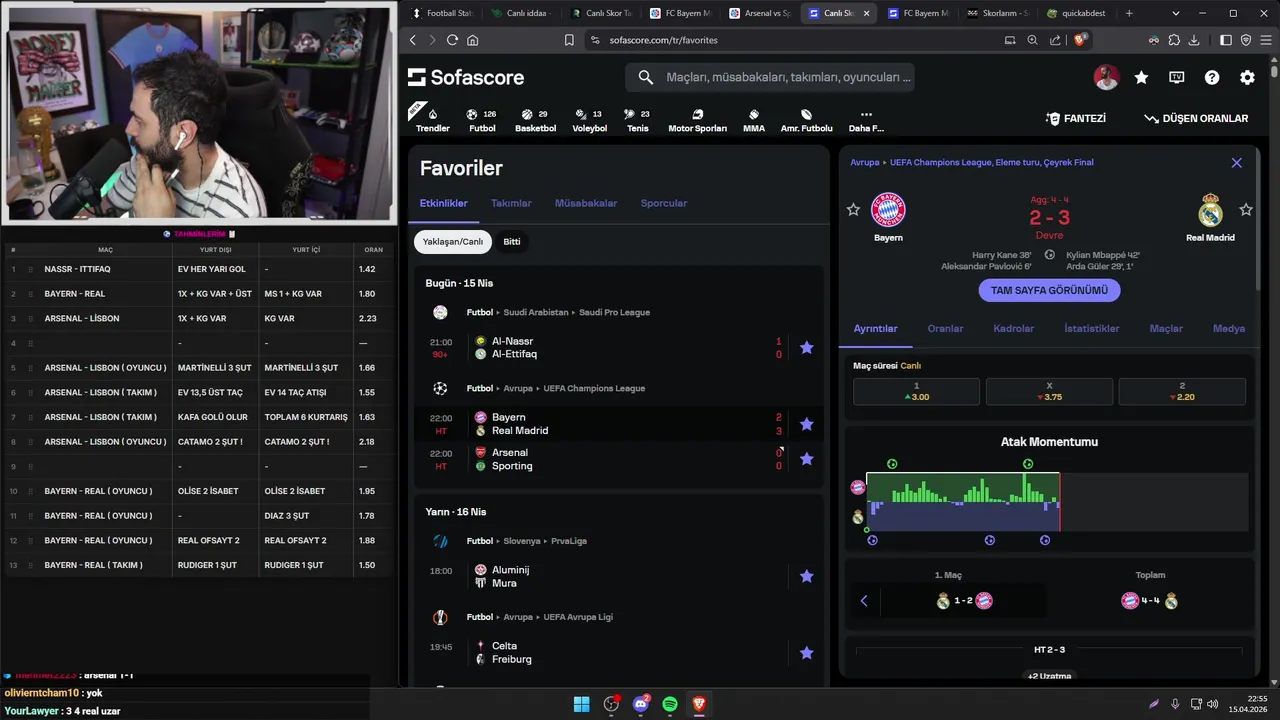This screenshot has height=720, width=1280.
Task: Open the Voleybol category
Action: point(589,119)
